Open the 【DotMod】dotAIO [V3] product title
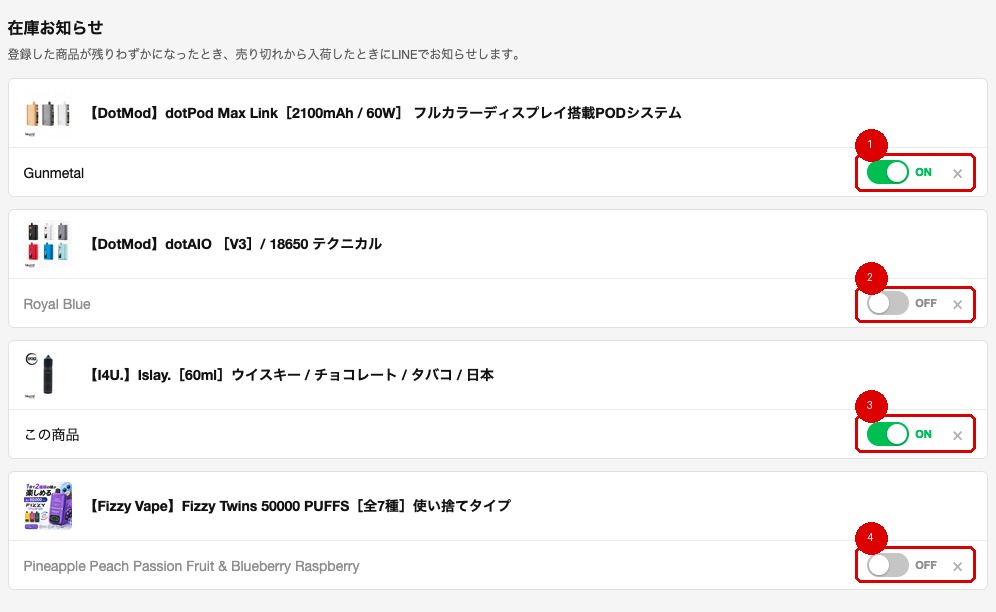 [234, 244]
